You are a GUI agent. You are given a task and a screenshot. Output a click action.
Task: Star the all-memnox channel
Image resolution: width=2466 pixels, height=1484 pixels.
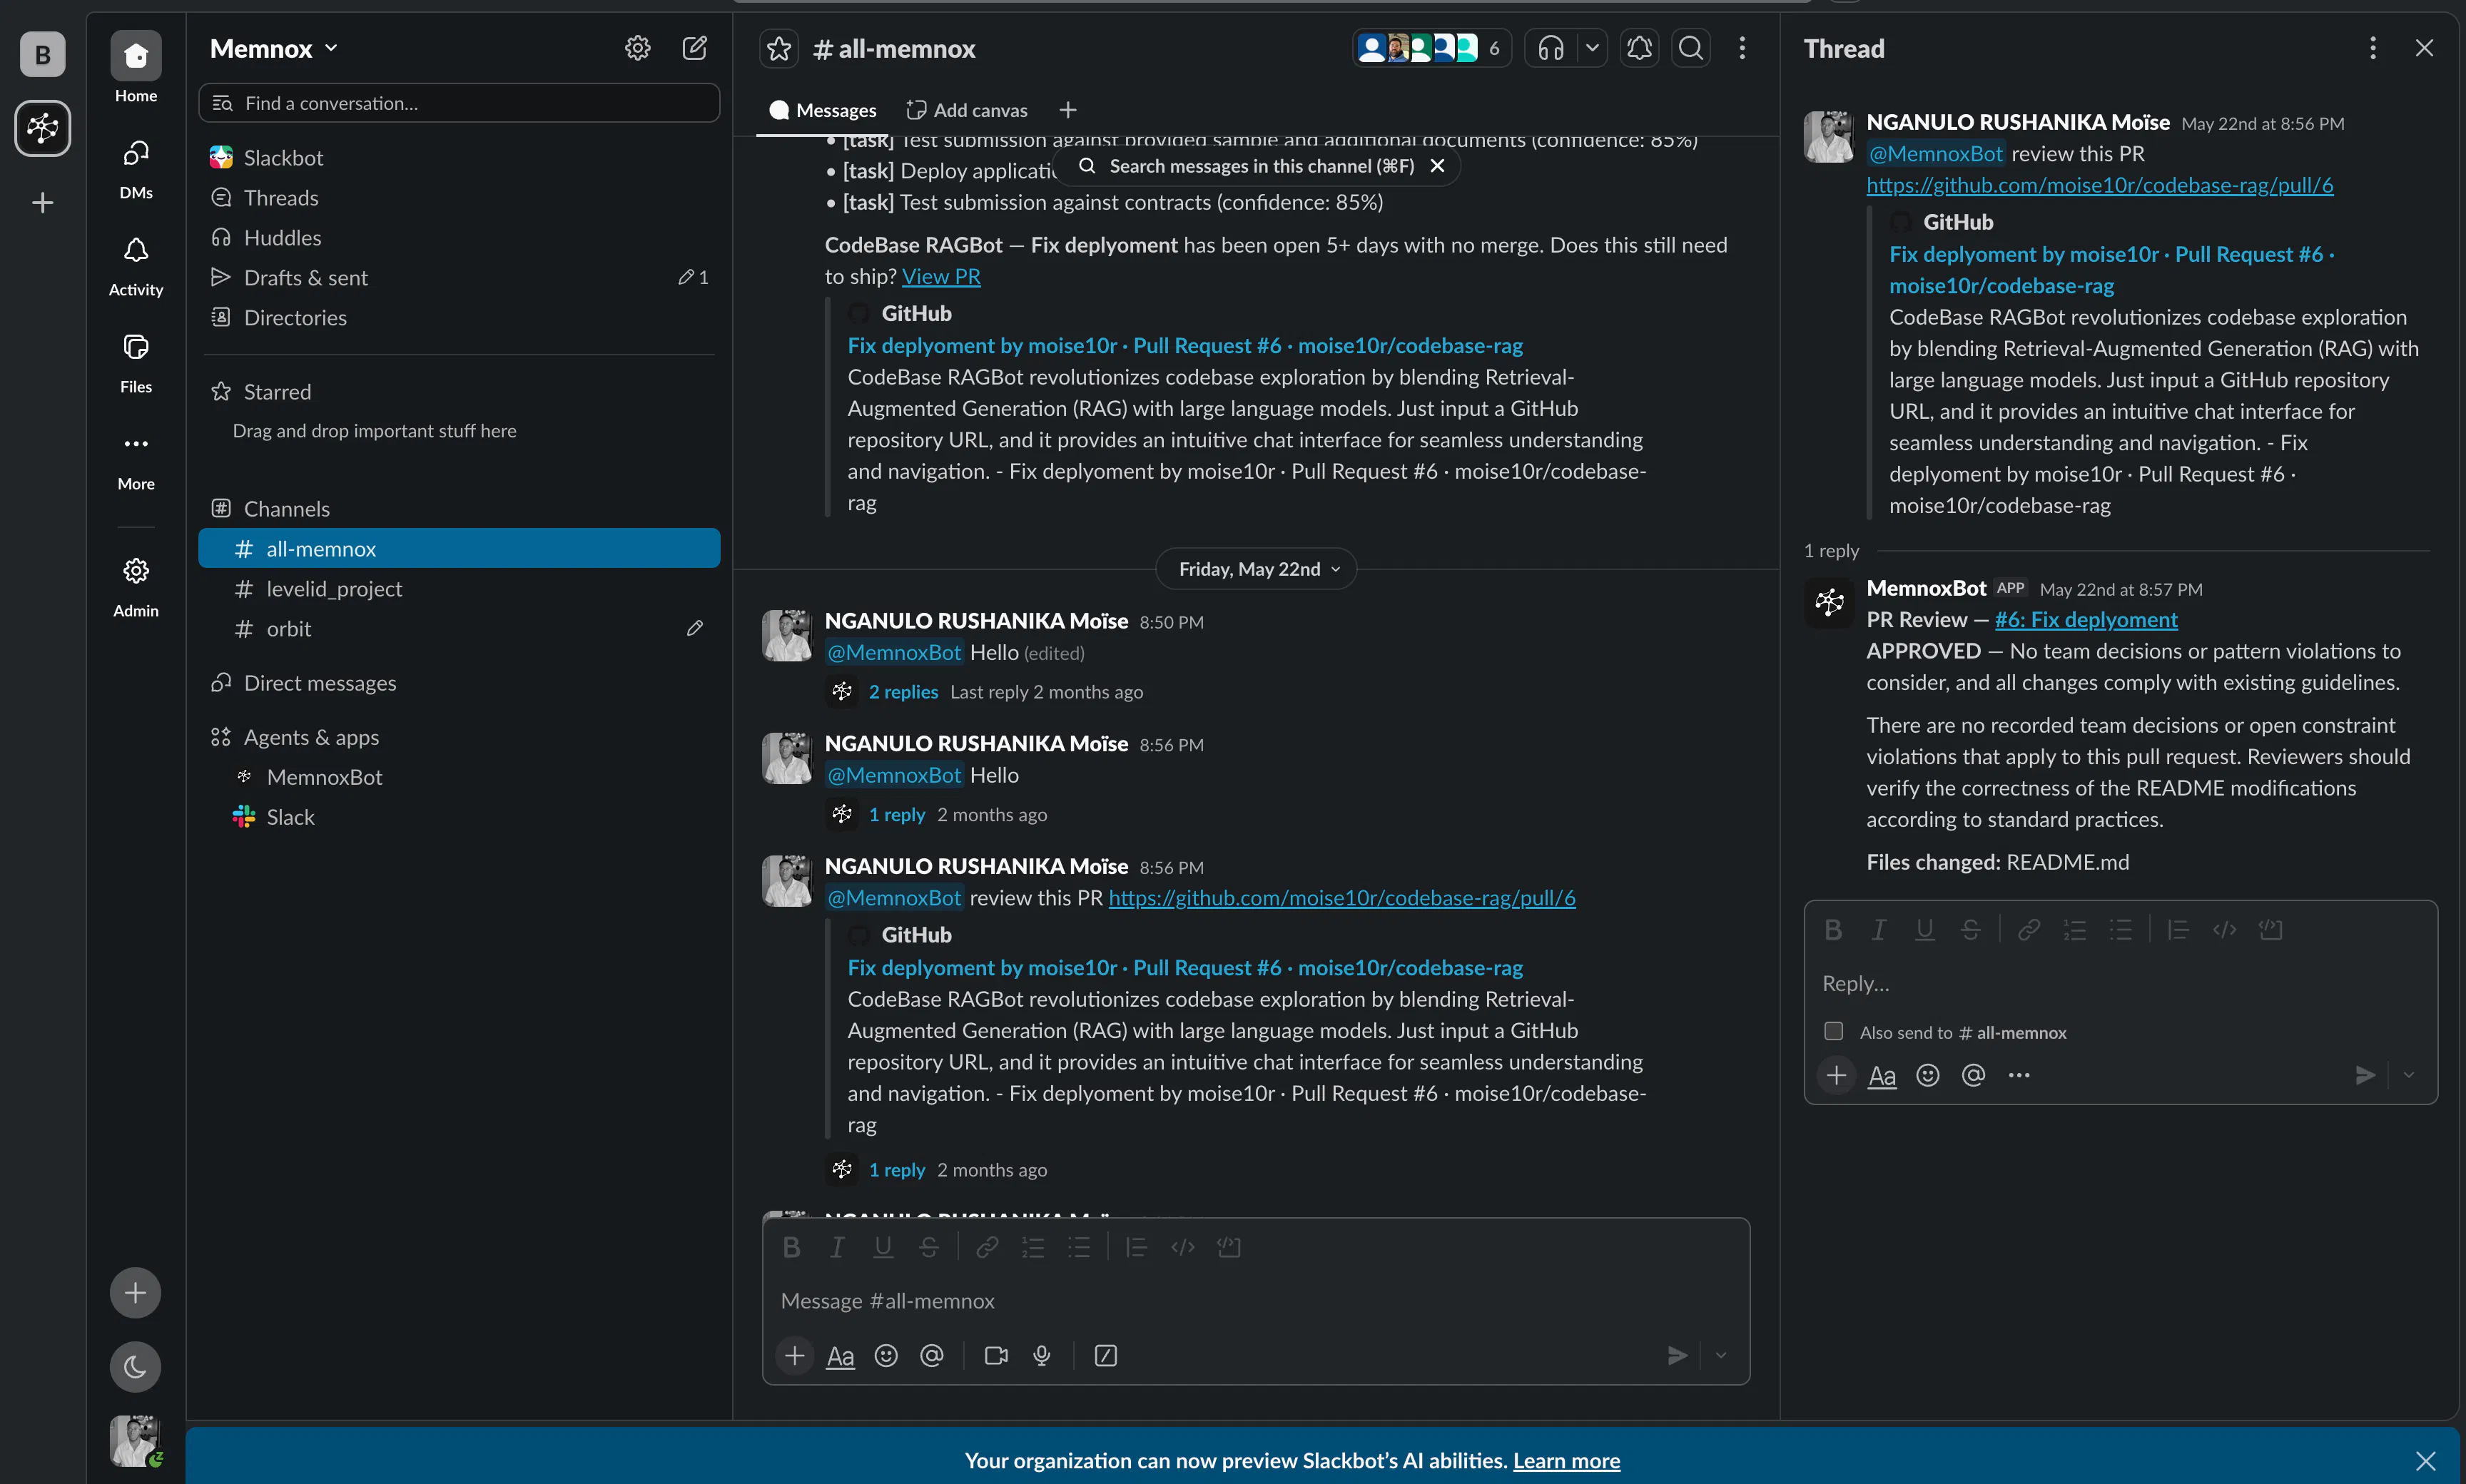point(779,48)
